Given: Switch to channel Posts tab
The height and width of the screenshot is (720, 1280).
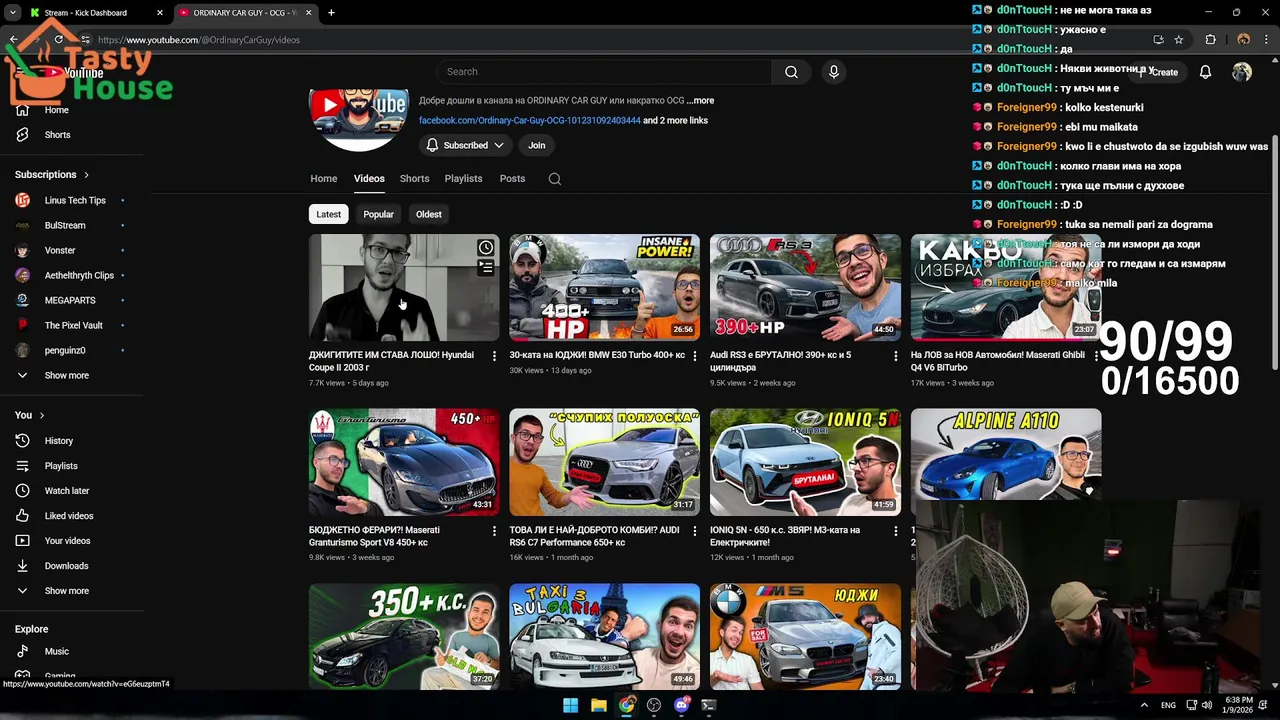Looking at the screenshot, I should (512, 179).
